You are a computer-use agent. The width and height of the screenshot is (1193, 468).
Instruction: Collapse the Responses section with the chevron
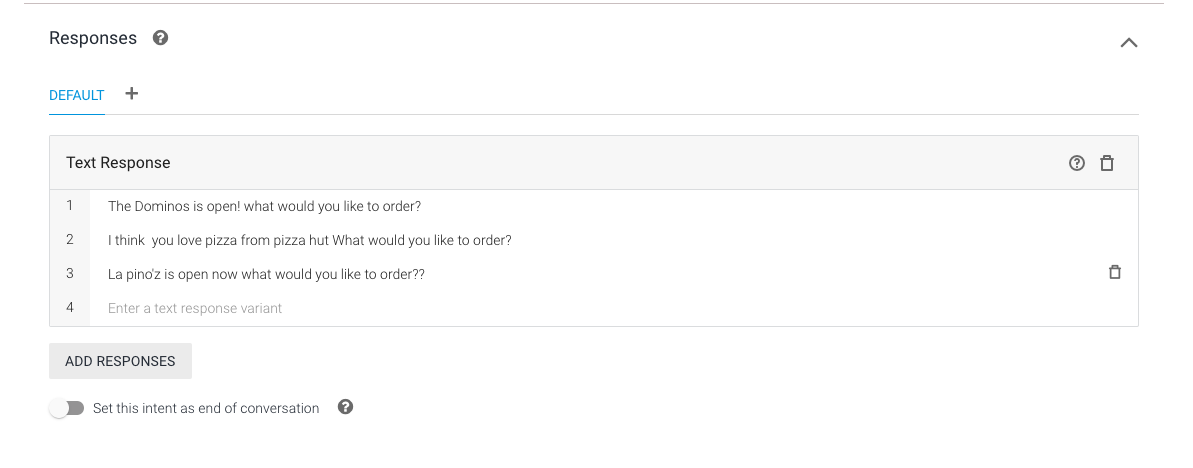pos(1128,43)
